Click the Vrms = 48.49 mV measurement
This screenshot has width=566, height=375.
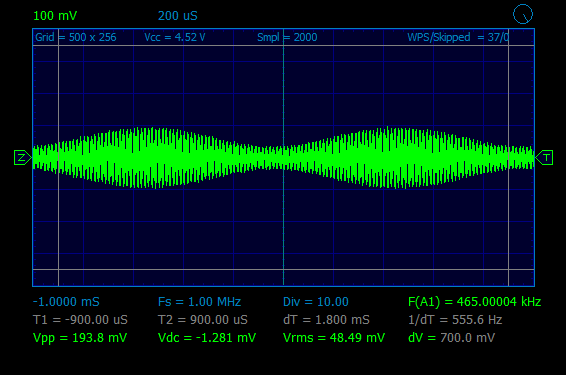pyautogui.click(x=334, y=338)
